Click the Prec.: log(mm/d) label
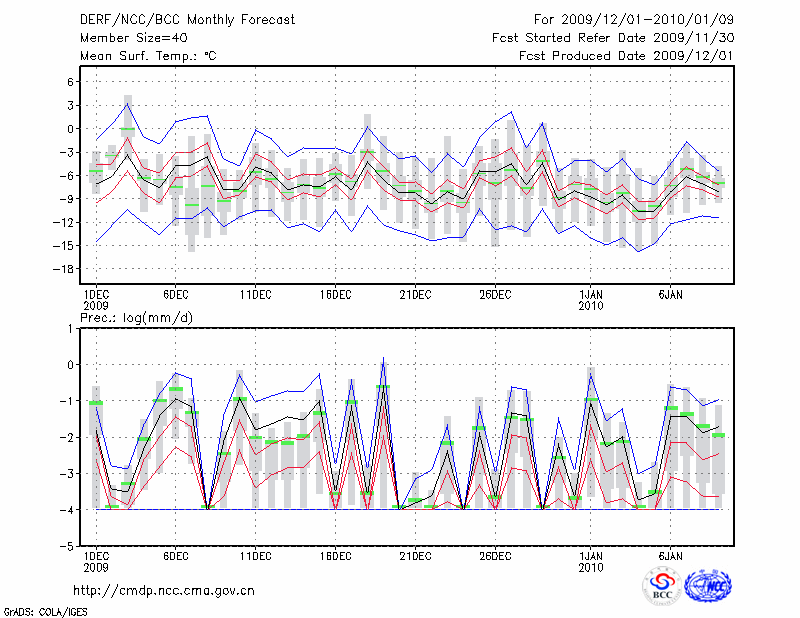800x618 pixels. [x=134, y=318]
